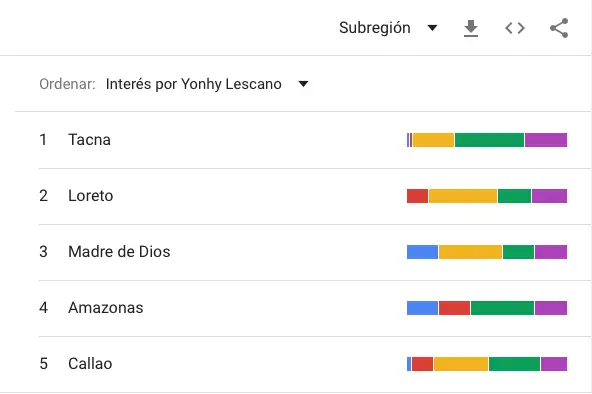Viewport: 592px width, 394px height.
Task: Open the Subregión selector label
Action: point(375,28)
